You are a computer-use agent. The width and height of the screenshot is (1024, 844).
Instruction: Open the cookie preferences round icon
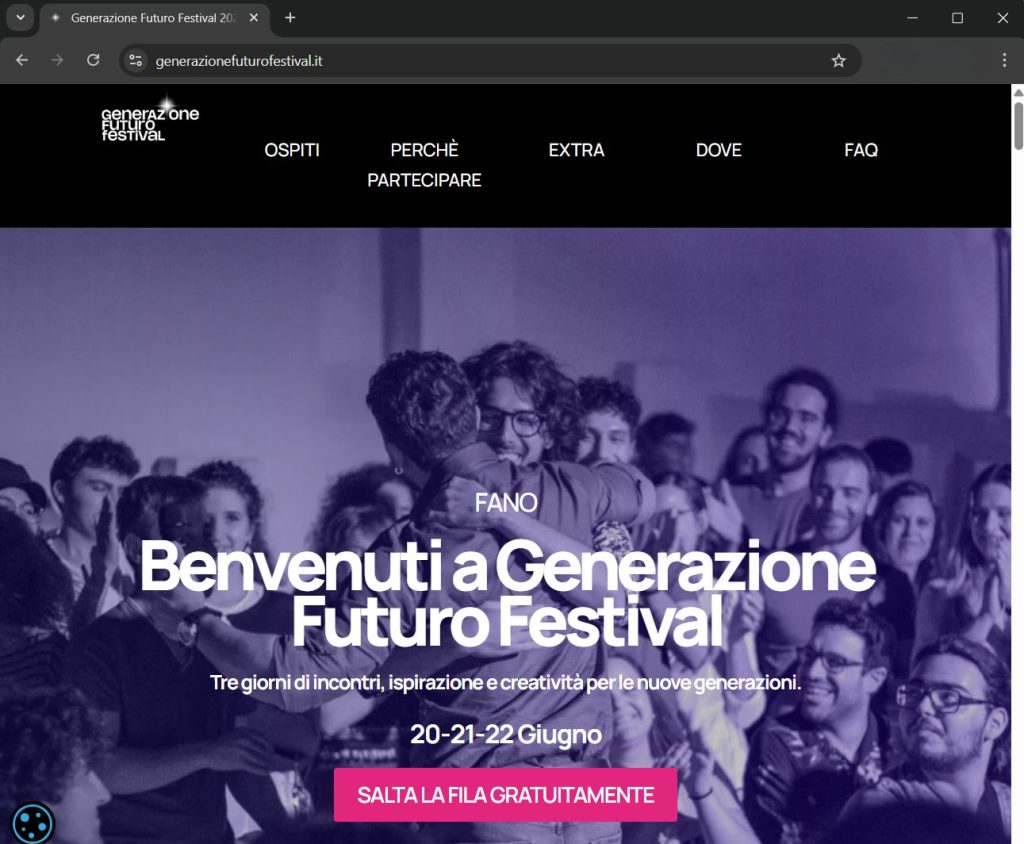(33, 824)
